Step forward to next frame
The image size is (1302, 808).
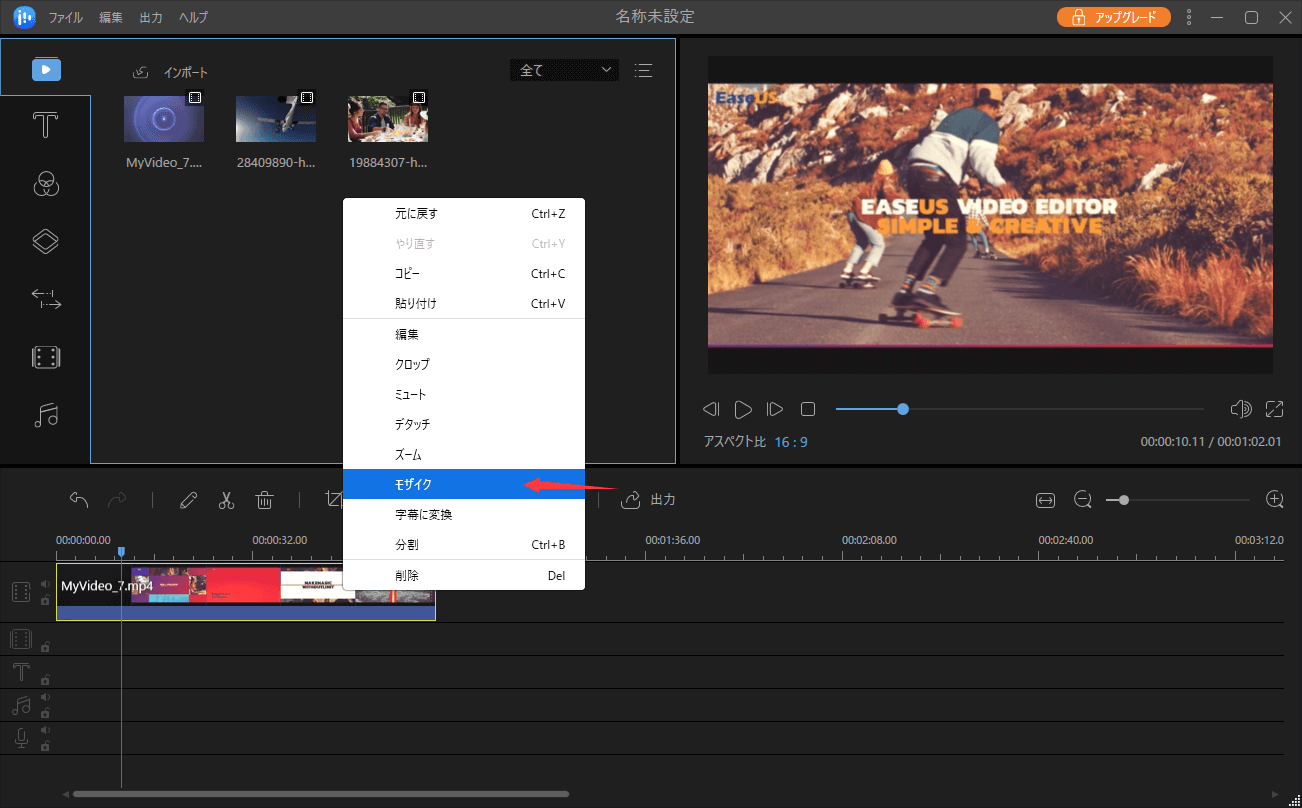point(775,409)
